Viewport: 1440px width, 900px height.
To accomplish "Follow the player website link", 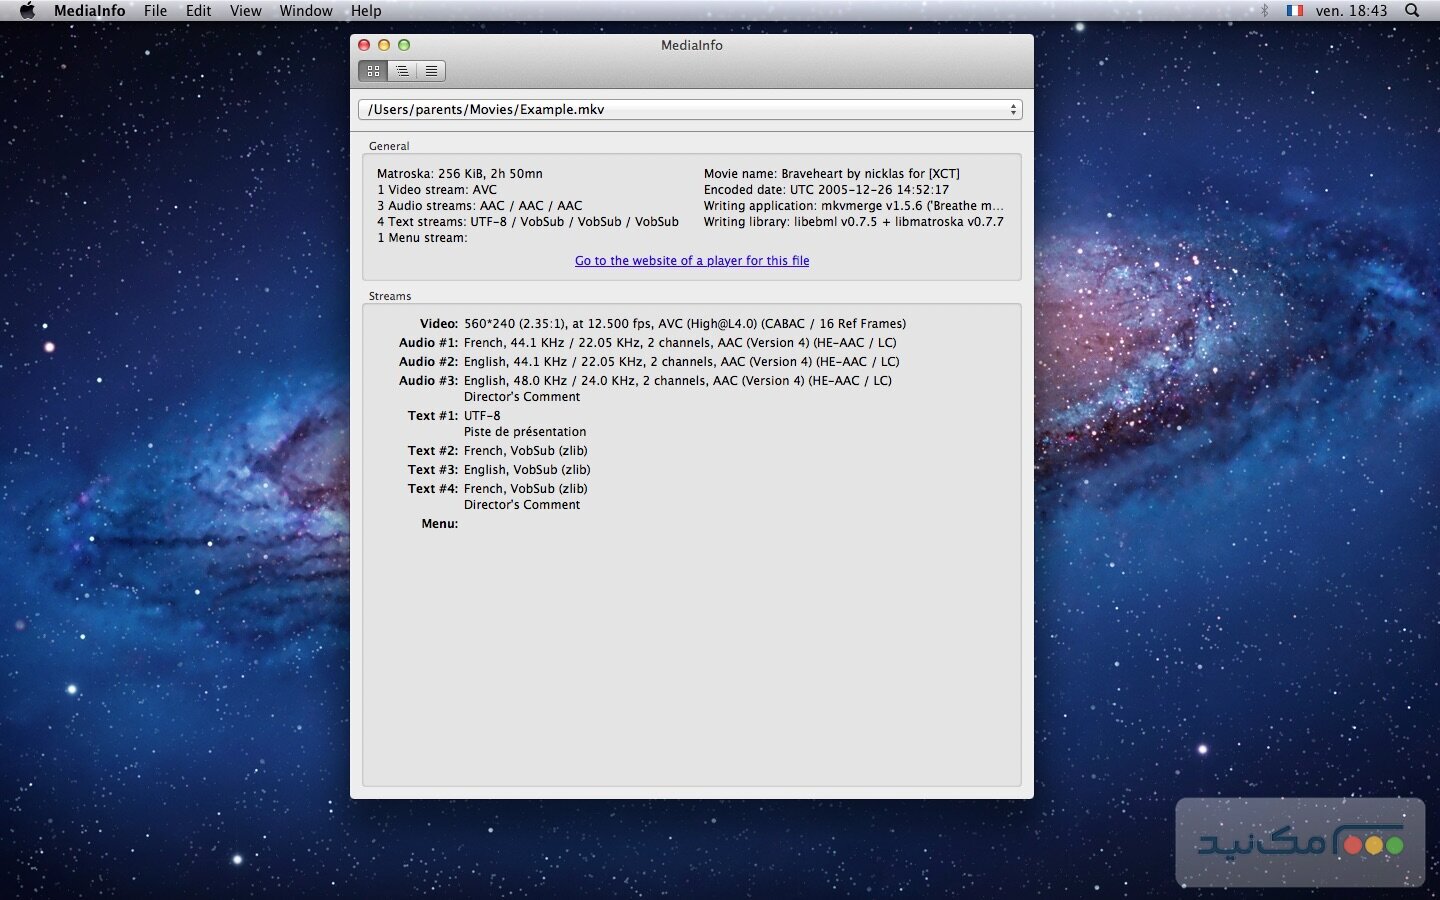I will click(x=692, y=261).
